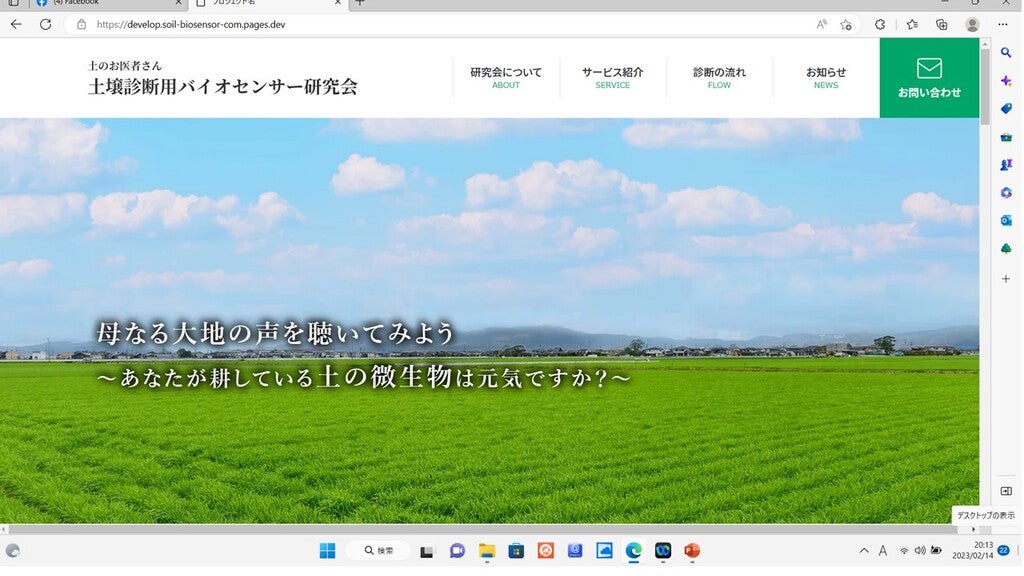This screenshot has height=576, width=1024.
Task: Open Task View on the taskbar
Action: (427, 552)
